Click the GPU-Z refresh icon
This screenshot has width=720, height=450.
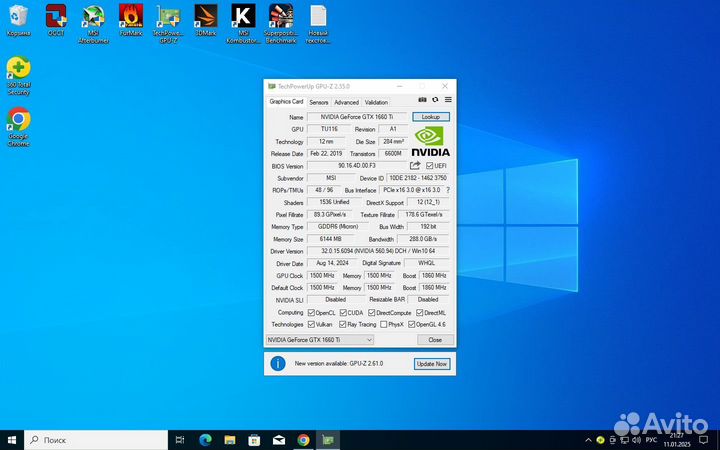coord(435,100)
